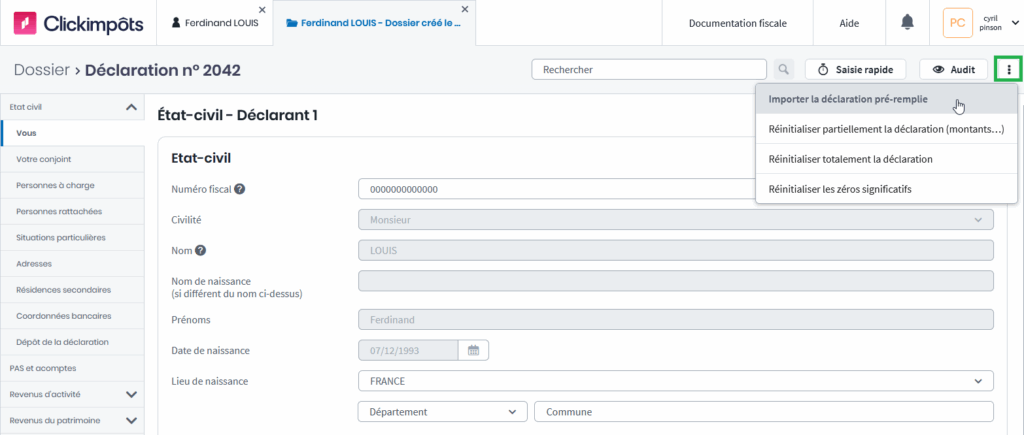Collapse the Etat civil sidebar section
Image resolution: width=1024 pixels, height=435 pixels.
[x=131, y=107]
